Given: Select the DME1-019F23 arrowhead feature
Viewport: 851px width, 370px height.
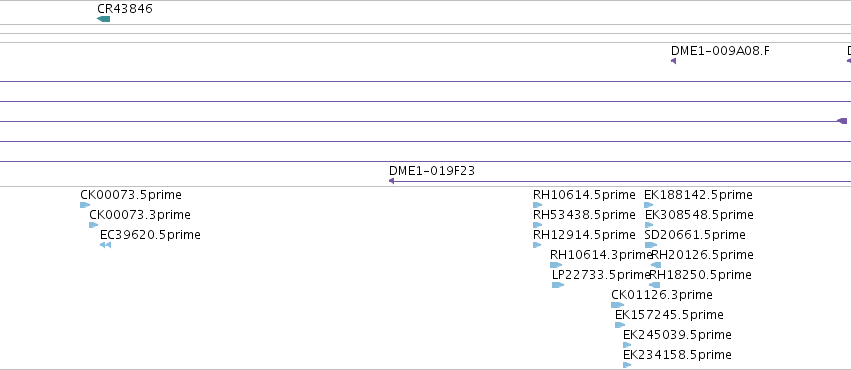Looking at the screenshot, I should pyautogui.click(x=391, y=181).
